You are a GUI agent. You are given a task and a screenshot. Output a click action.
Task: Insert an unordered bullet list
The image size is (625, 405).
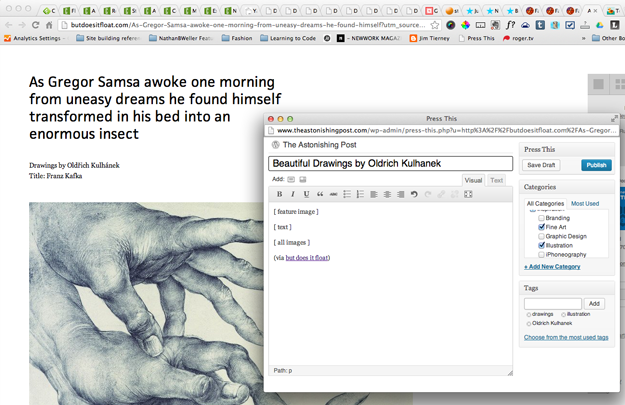pyautogui.click(x=347, y=194)
